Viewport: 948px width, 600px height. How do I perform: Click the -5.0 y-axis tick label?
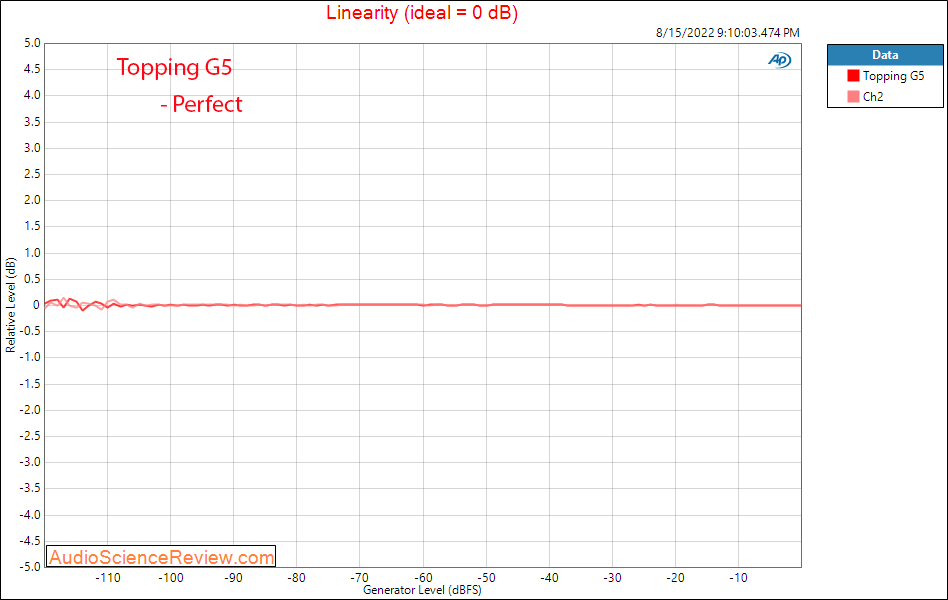[30, 567]
